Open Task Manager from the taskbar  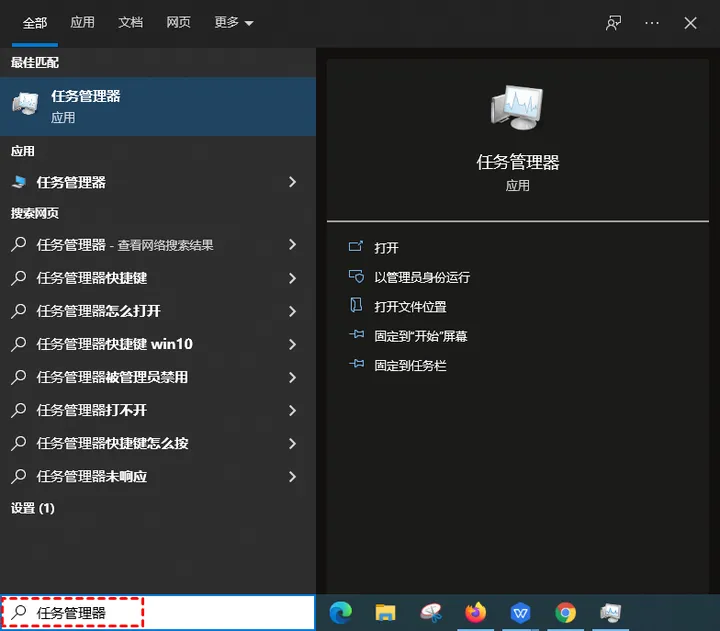(x=610, y=613)
